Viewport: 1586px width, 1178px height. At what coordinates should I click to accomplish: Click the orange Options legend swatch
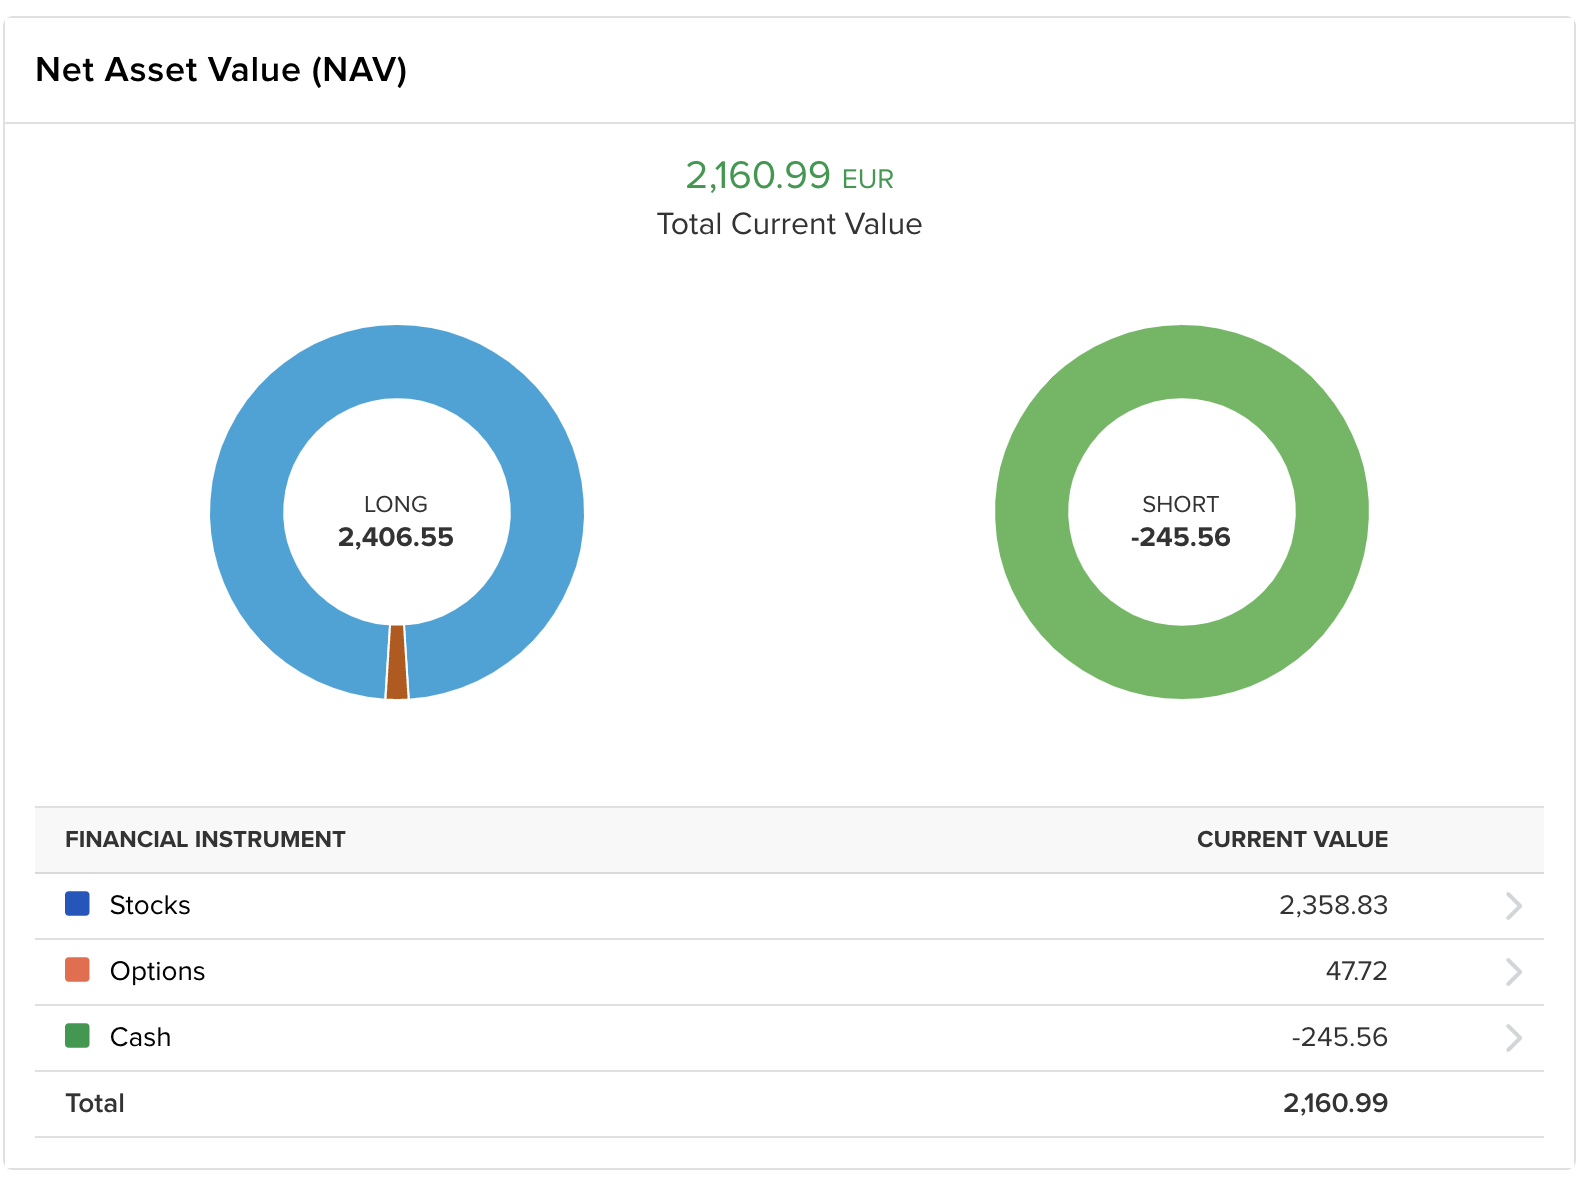77,970
